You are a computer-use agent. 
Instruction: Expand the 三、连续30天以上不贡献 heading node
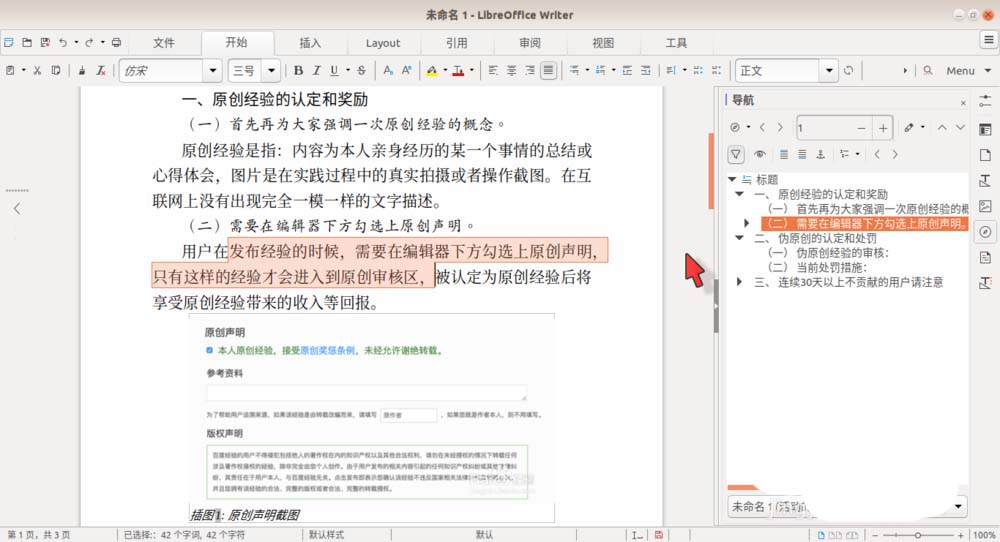click(x=738, y=282)
